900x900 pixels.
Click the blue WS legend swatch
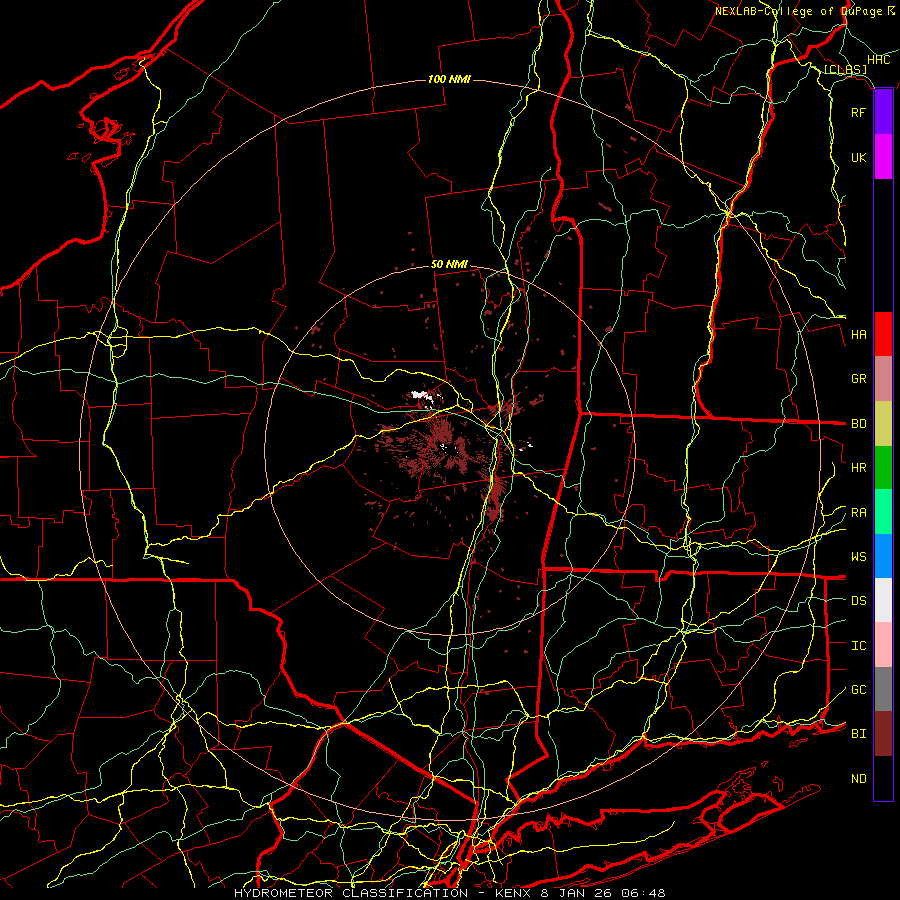(x=883, y=556)
